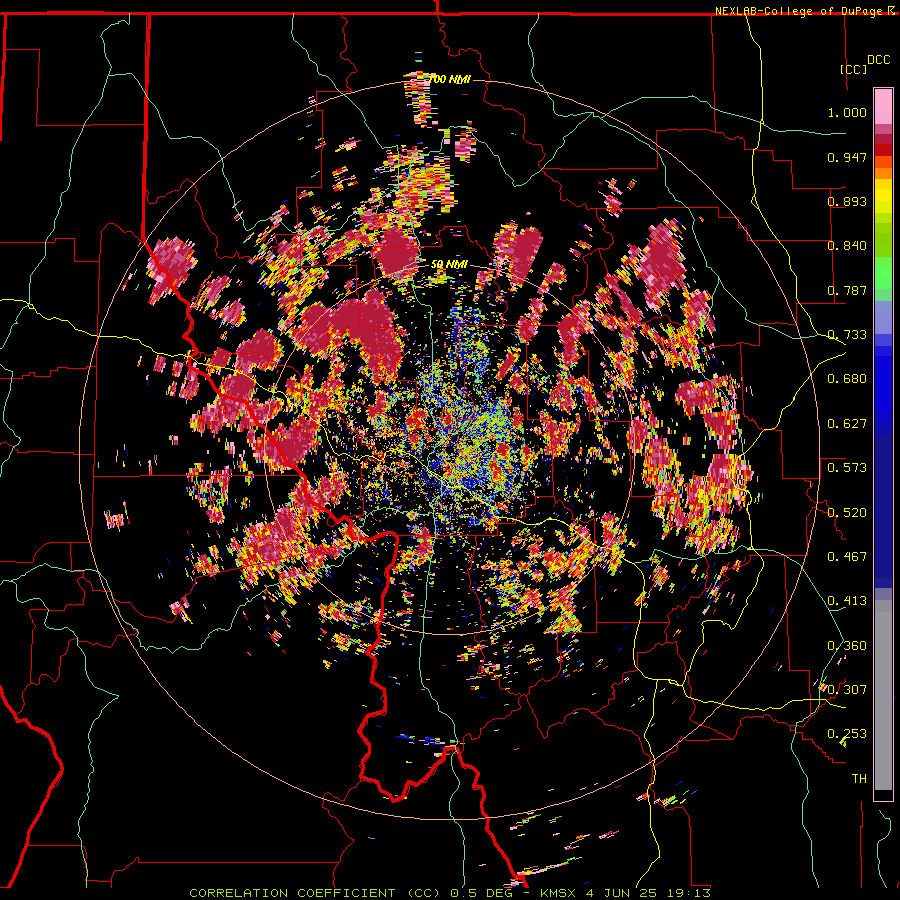Click the CORRELATION COEFFICIENT (CC) caption text

click(315, 893)
